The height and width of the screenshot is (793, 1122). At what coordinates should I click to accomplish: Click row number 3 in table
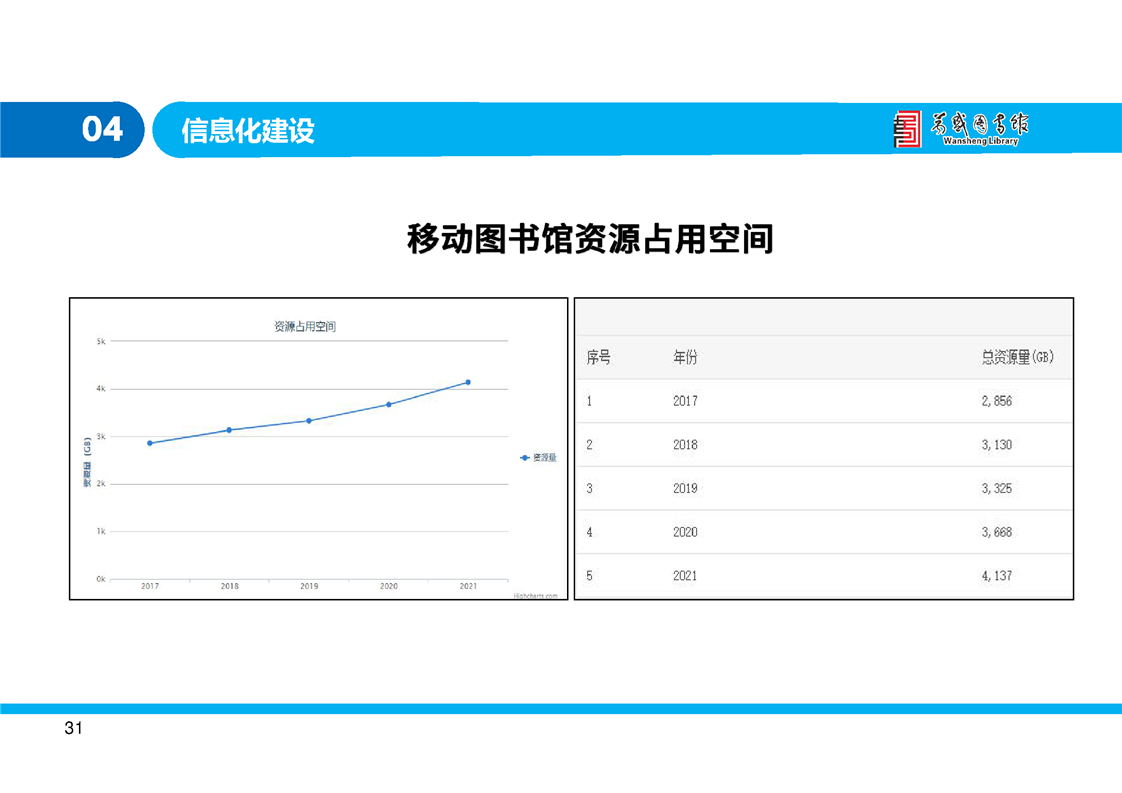point(589,488)
